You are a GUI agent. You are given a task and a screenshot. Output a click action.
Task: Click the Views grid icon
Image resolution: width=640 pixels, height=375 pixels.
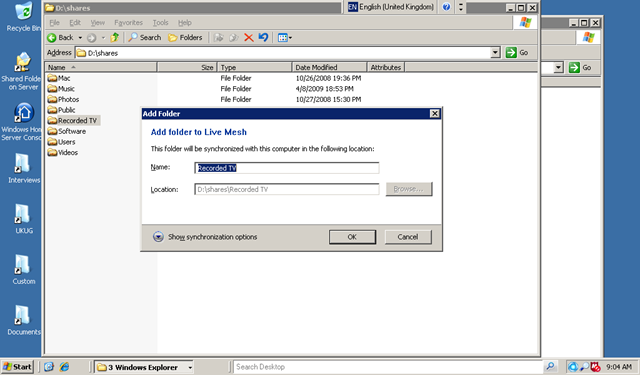[x=282, y=38]
